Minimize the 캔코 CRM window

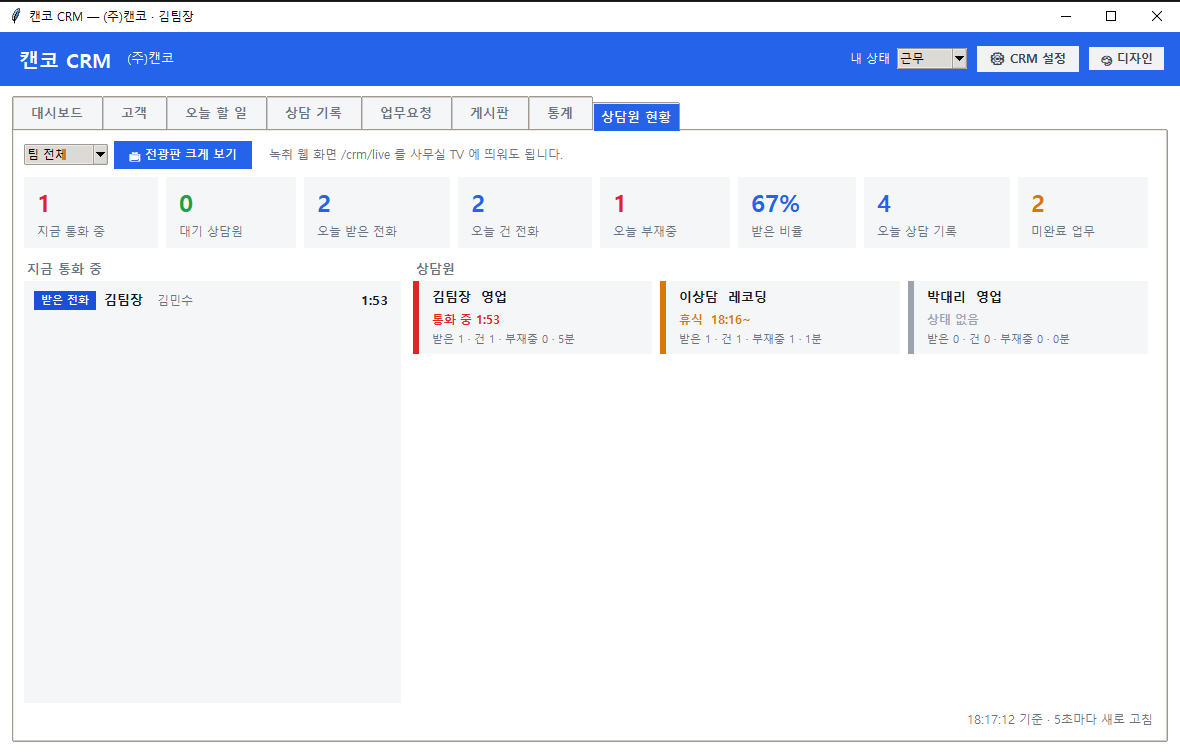click(1066, 16)
